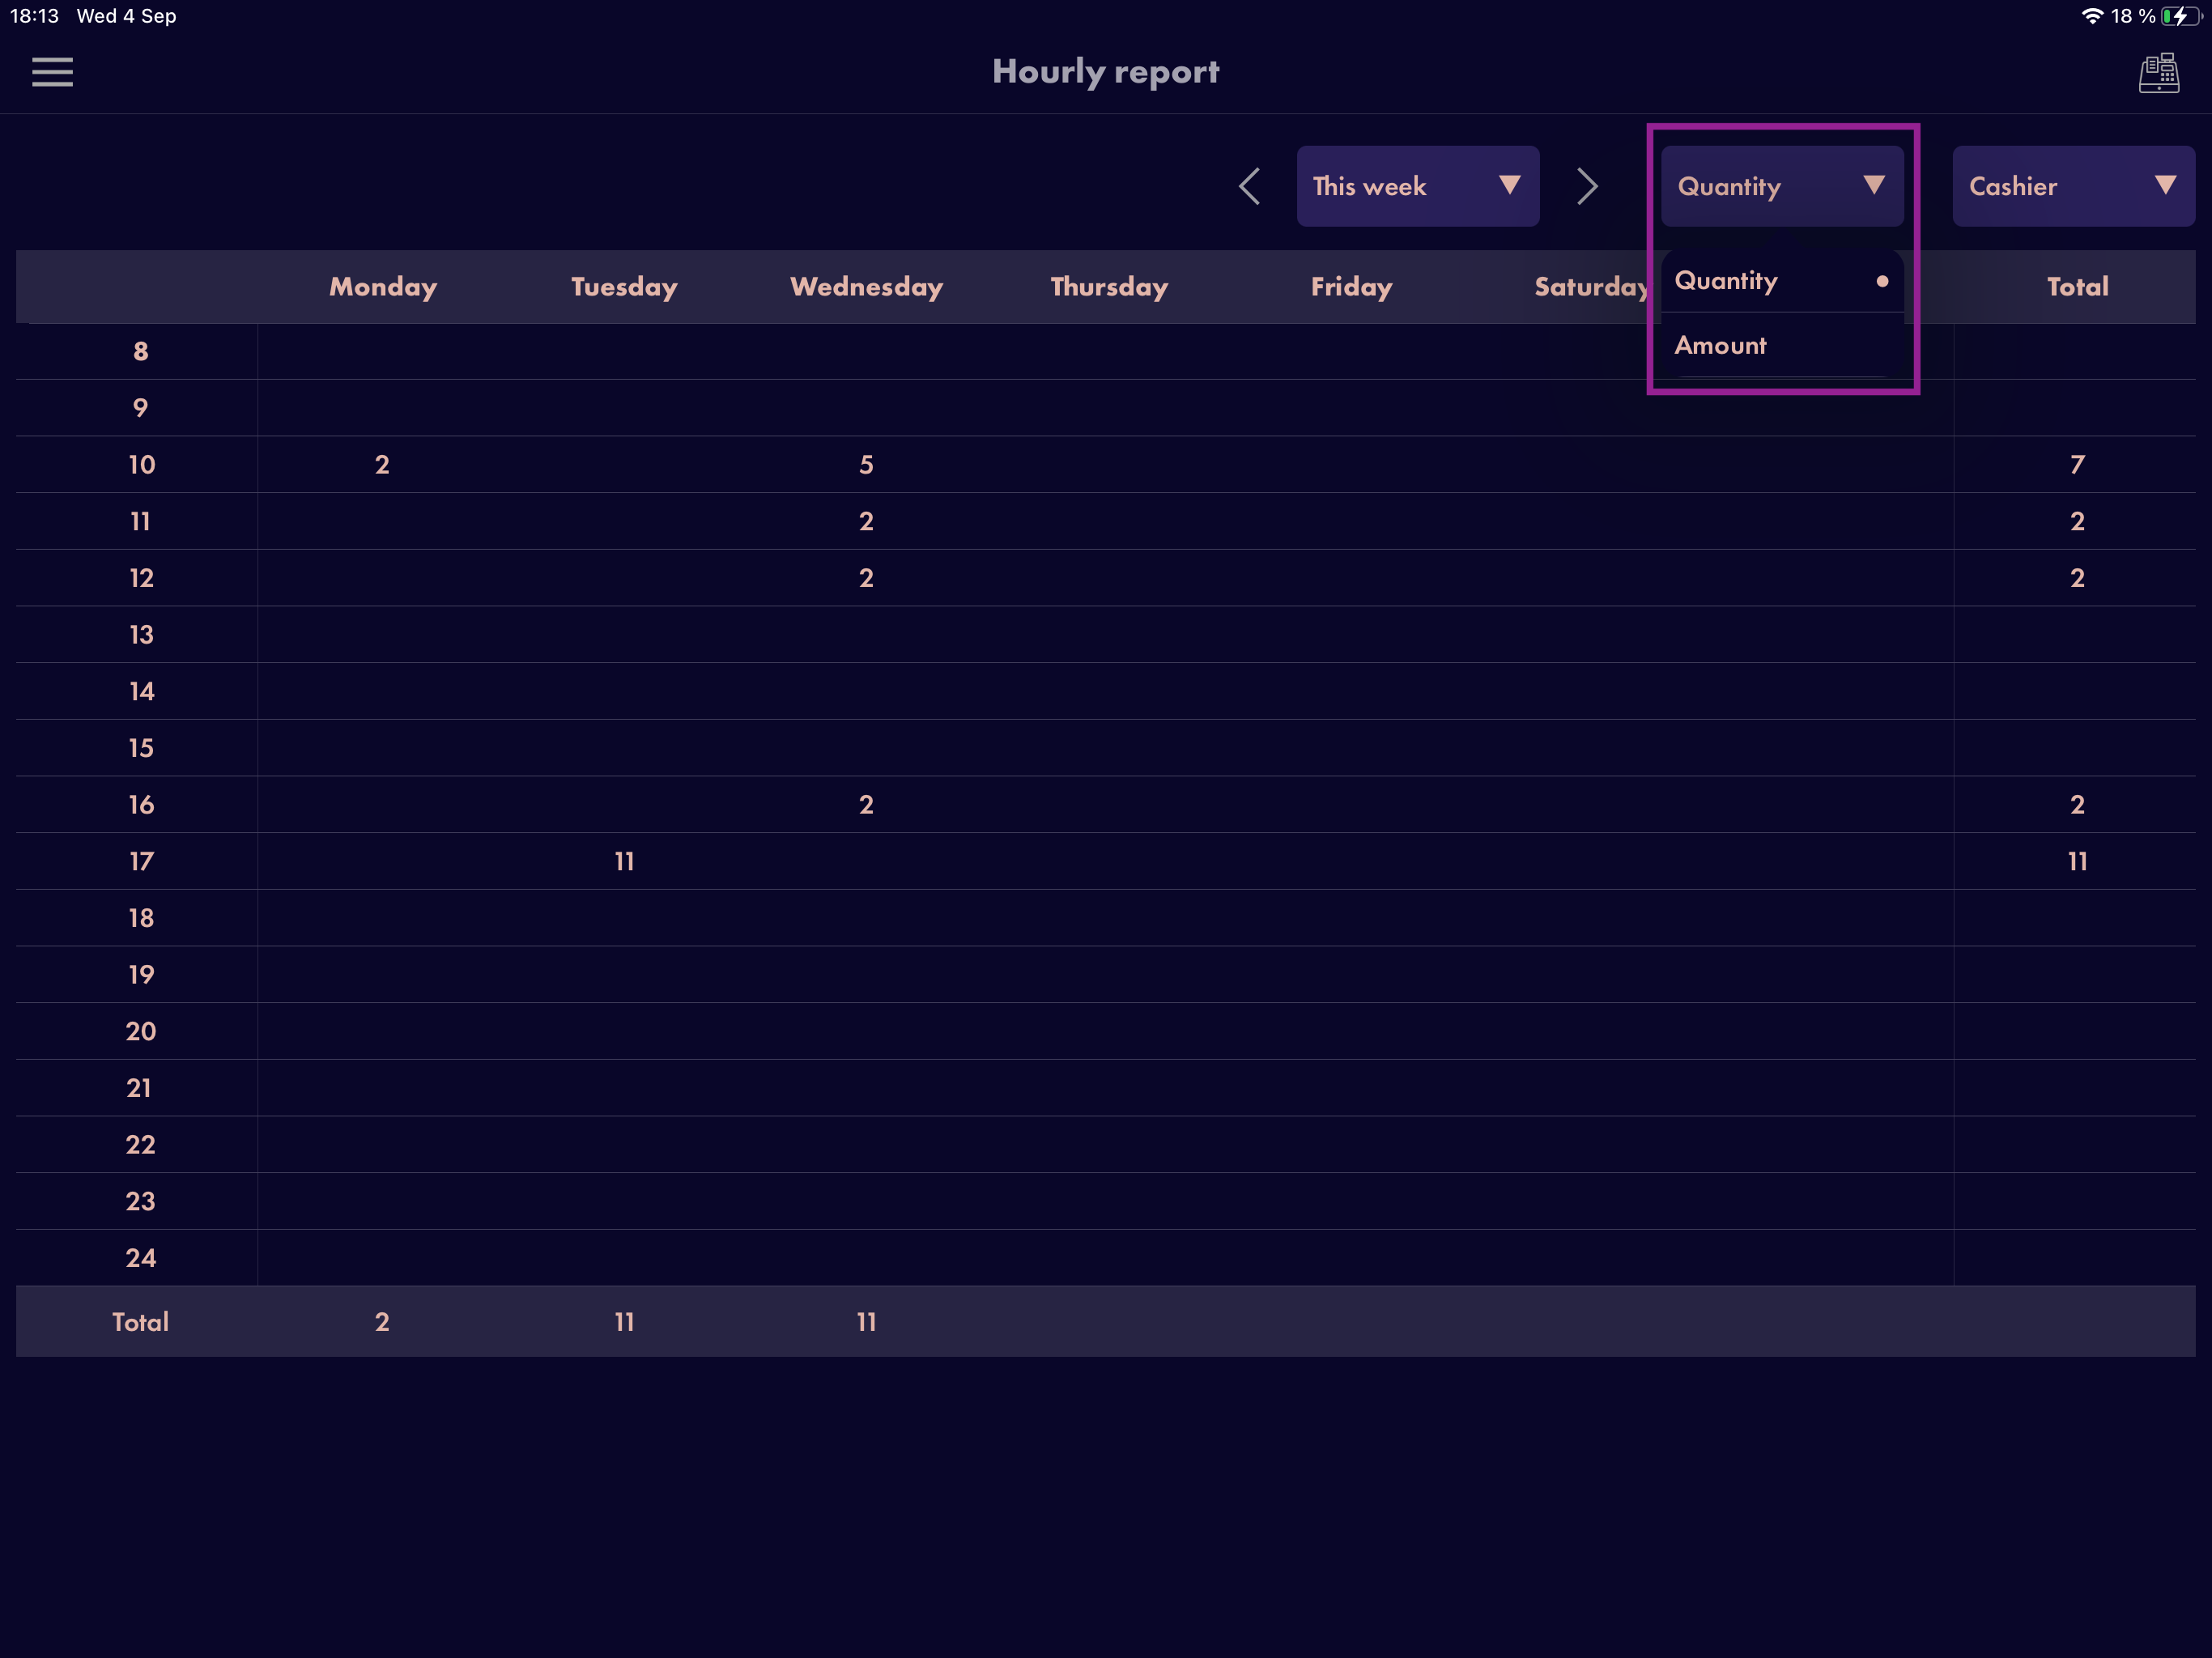Click the hour 17 row label
This screenshot has height=1658, width=2212.
(x=141, y=861)
